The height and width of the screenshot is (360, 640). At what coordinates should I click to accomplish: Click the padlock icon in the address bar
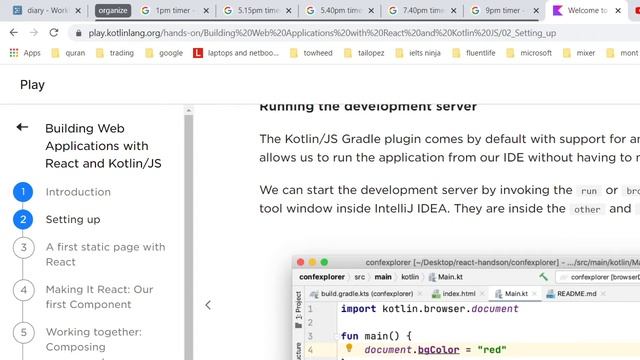tap(78, 33)
